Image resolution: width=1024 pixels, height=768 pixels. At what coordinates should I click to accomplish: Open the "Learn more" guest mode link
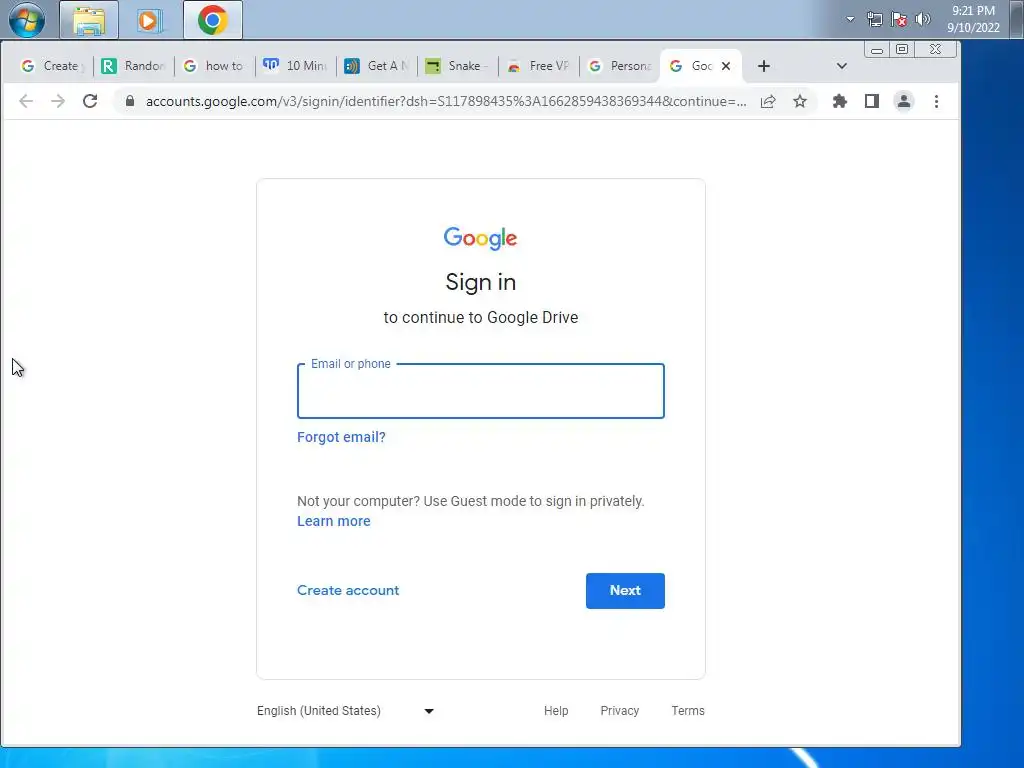tap(334, 521)
